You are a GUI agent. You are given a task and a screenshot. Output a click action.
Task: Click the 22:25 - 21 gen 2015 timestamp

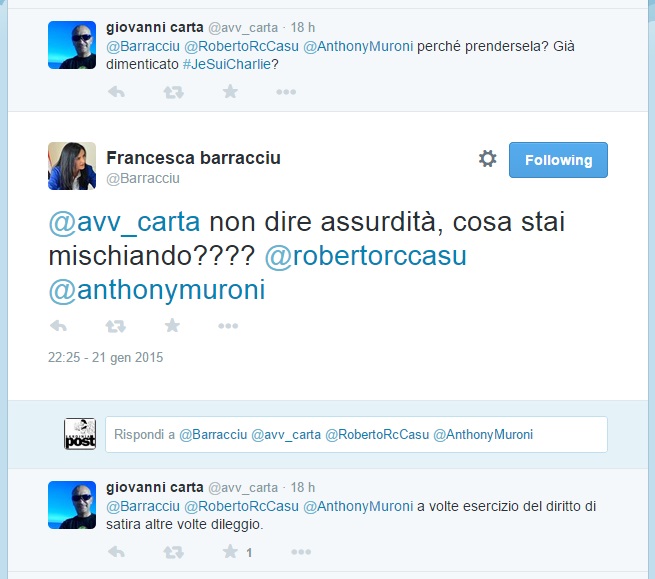point(105,358)
